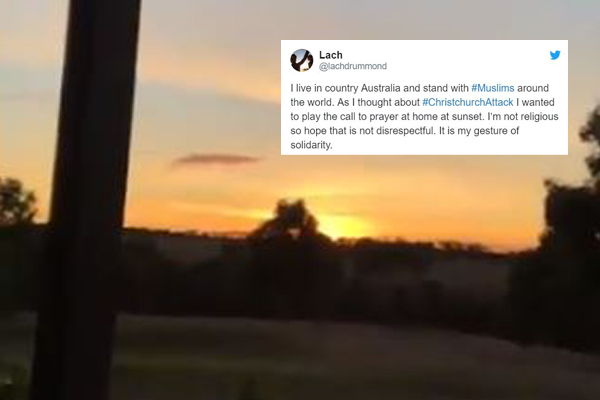Click the display name Lach
Image resolution: width=600 pixels, height=400 pixels.
coord(331,55)
